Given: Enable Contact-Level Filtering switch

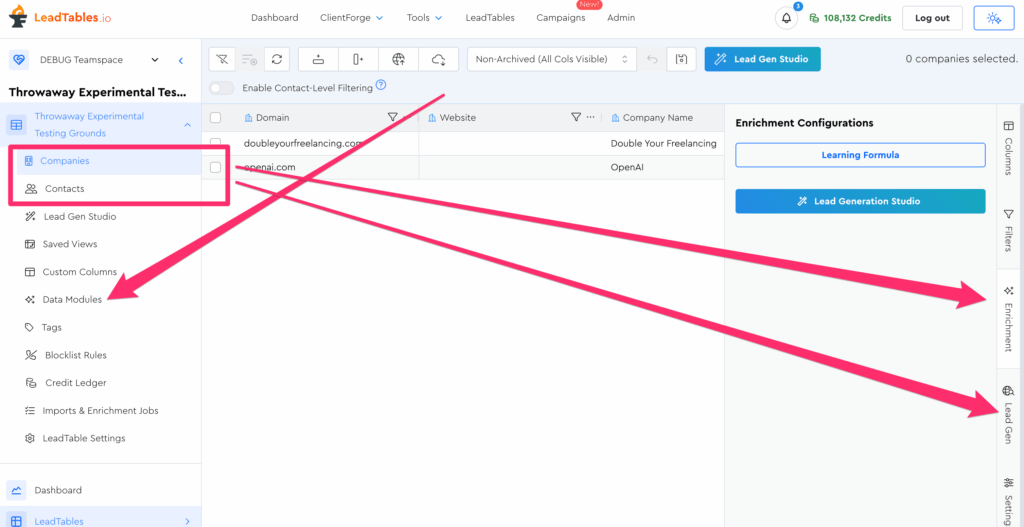Looking at the screenshot, I should click(x=222, y=88).
